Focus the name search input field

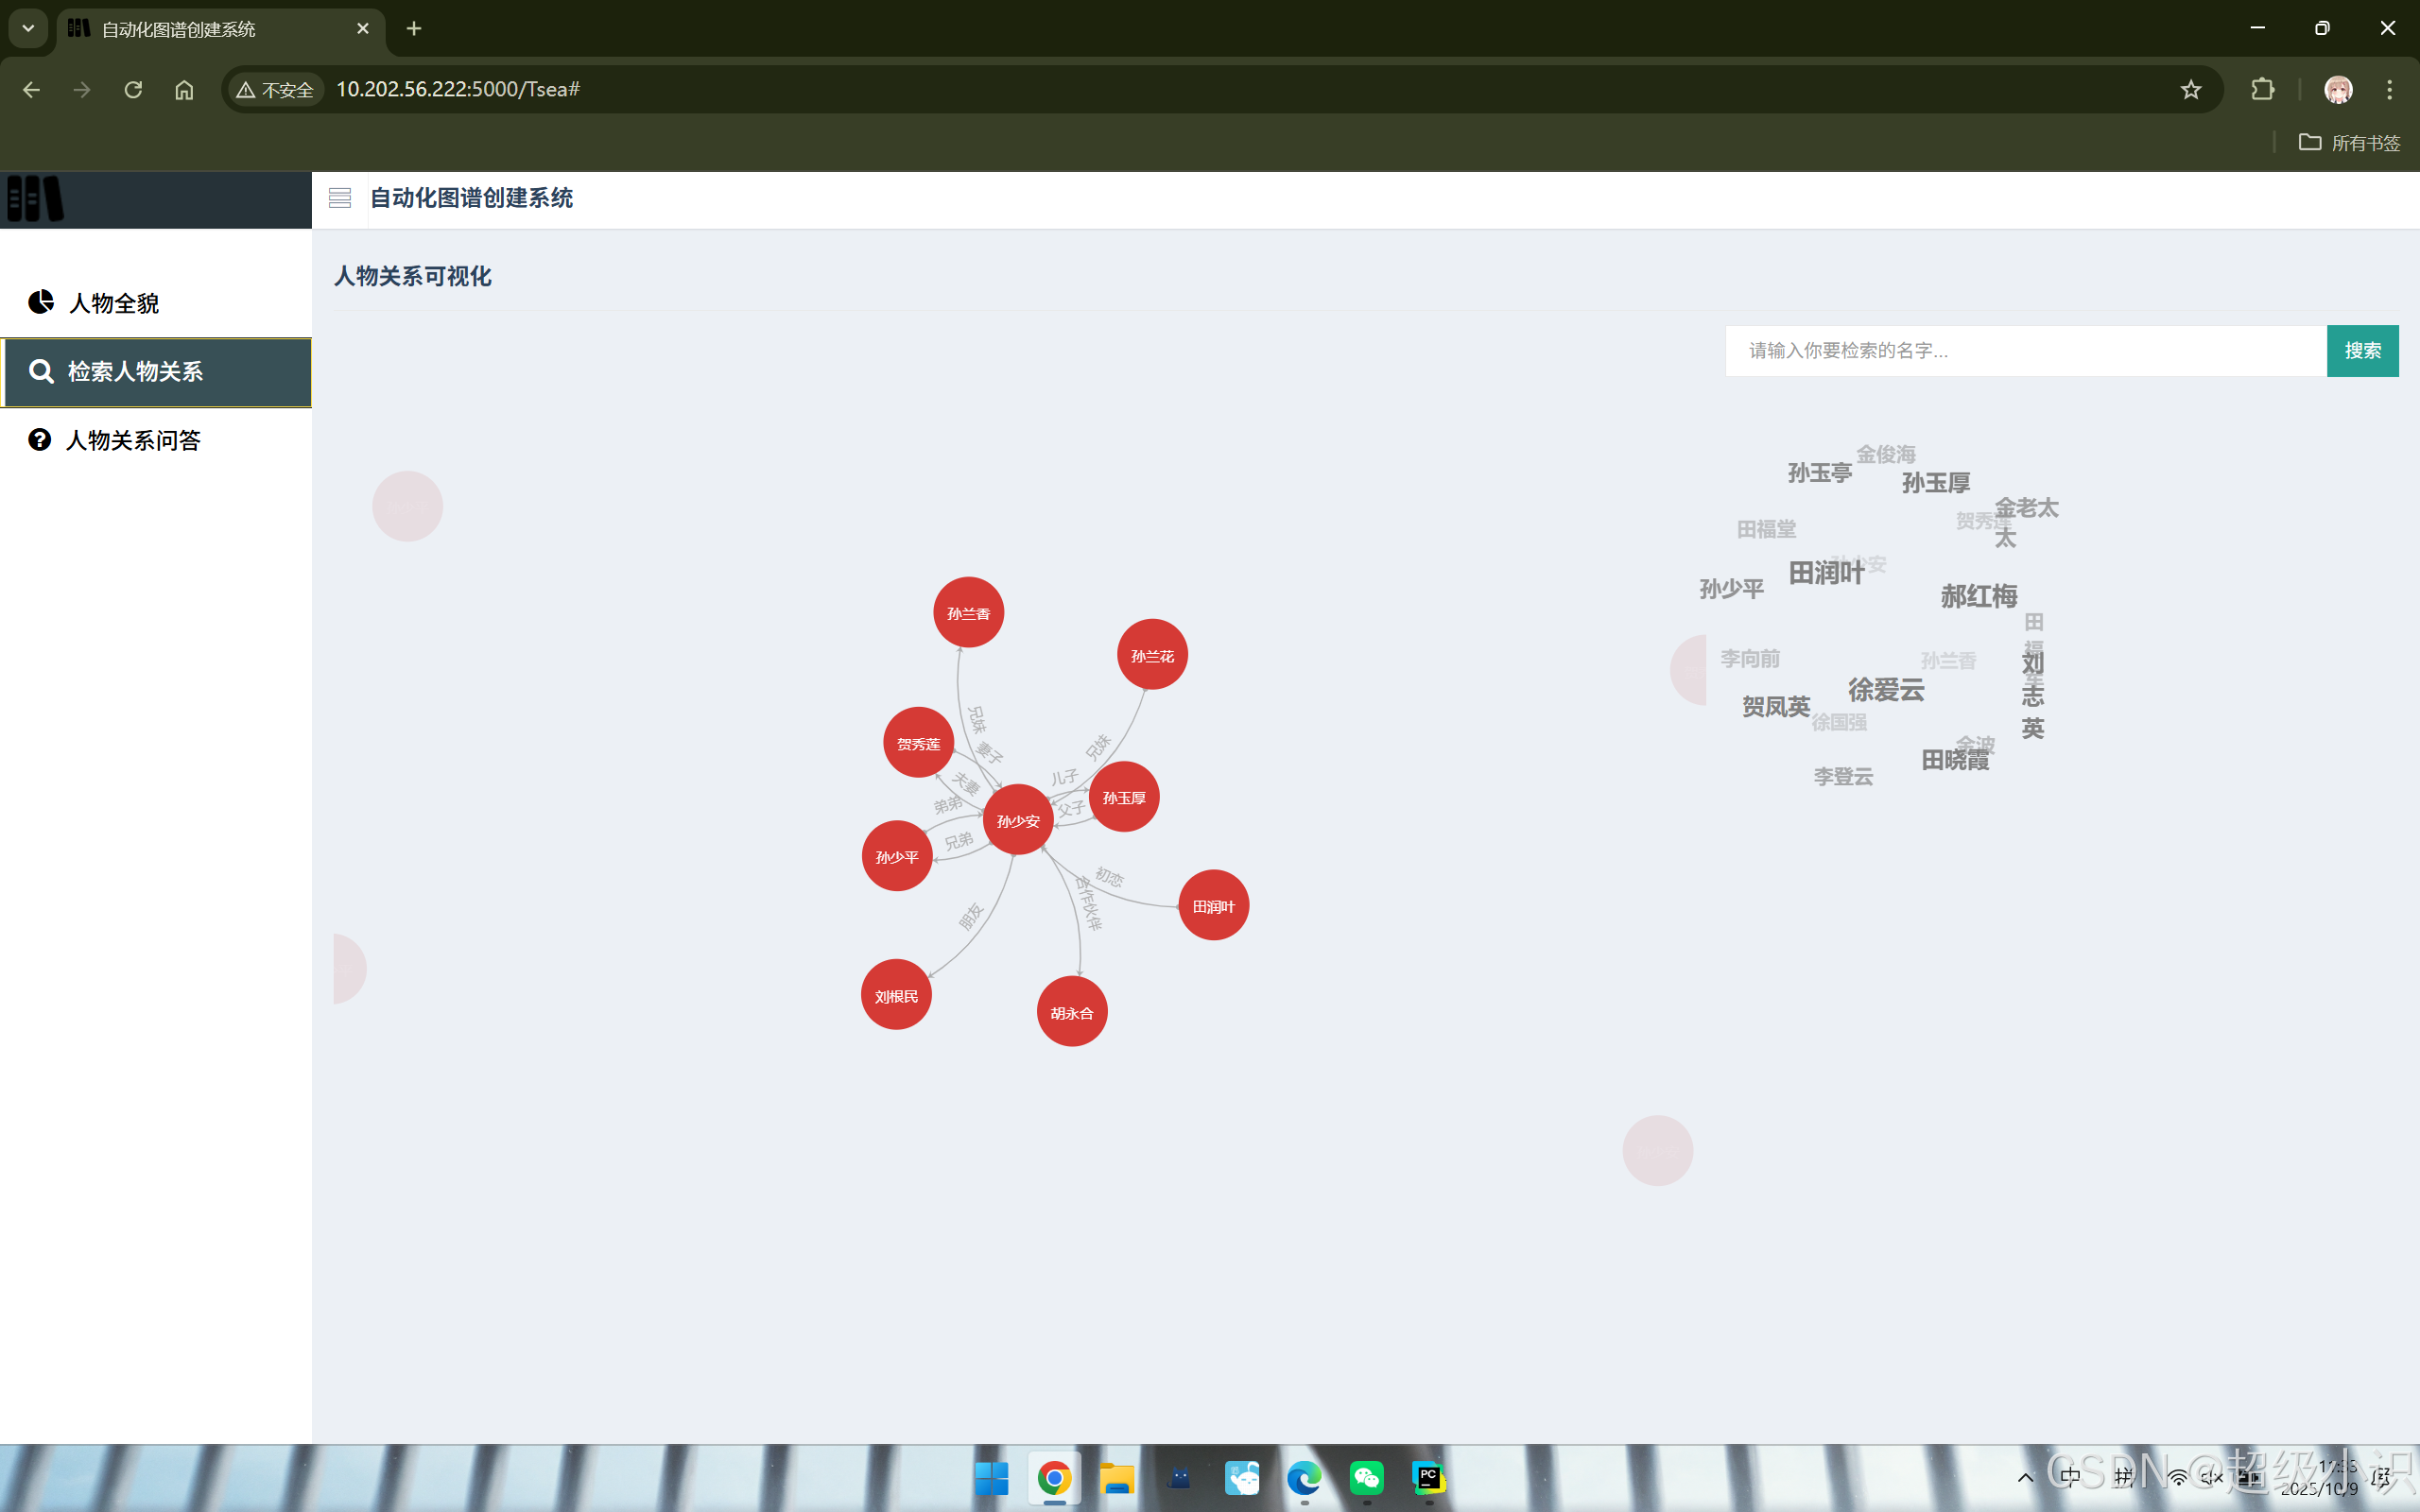(2025, 351)
